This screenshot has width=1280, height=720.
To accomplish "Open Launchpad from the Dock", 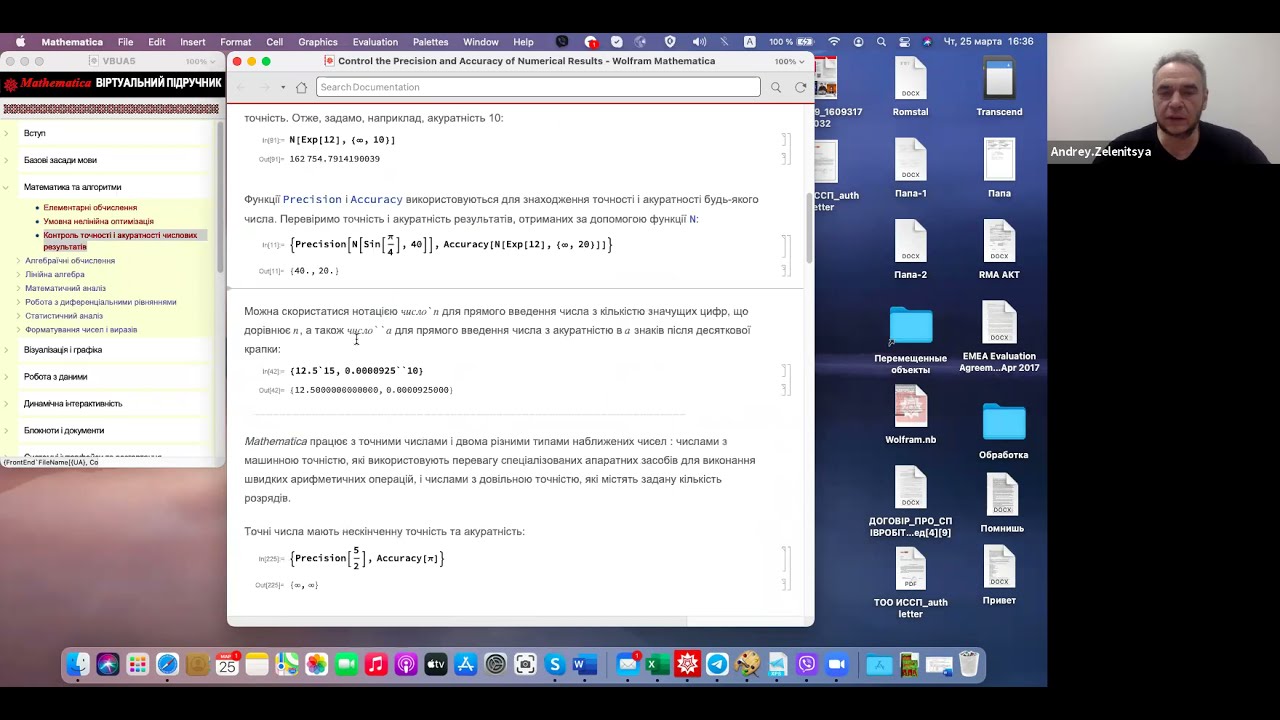I will pyautogui.click(x=138, y=664).
